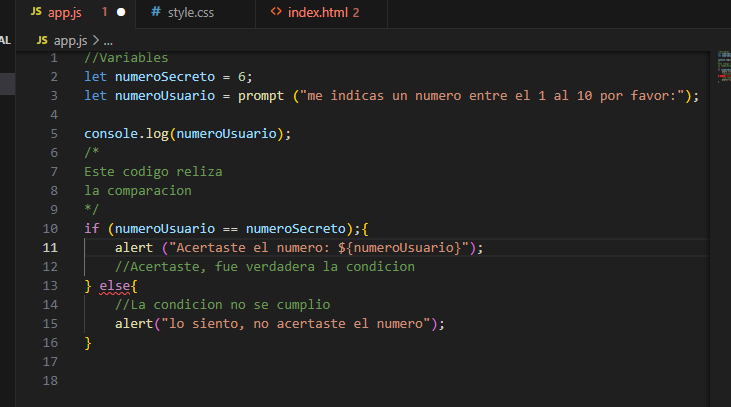Image resolution: width=731 pixels, height=407 pixels.
Task: Click the prompt function call on line 3
Action: point(261,96)
